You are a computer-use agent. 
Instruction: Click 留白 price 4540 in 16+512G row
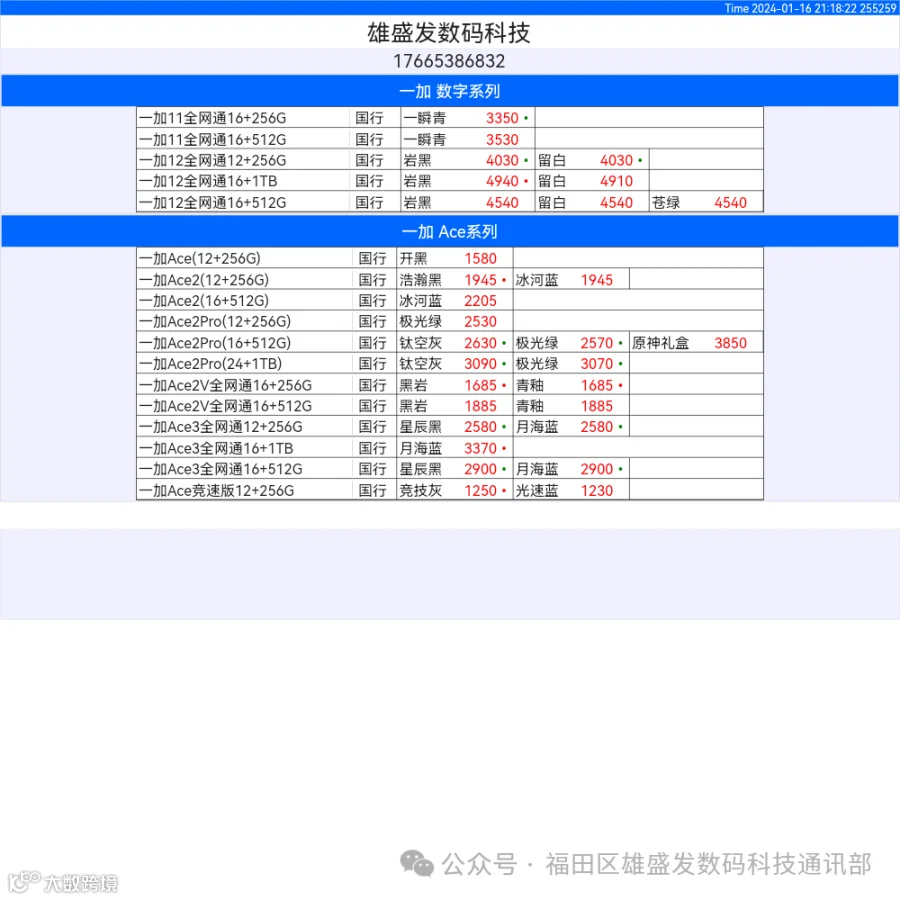pos(616,203)
